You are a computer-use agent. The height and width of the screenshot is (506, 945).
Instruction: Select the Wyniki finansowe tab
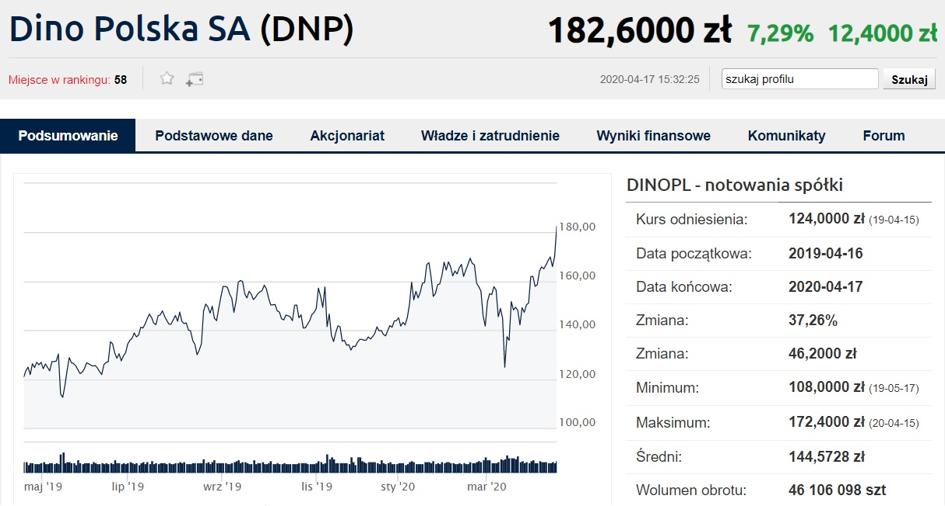tap(653, 136)
